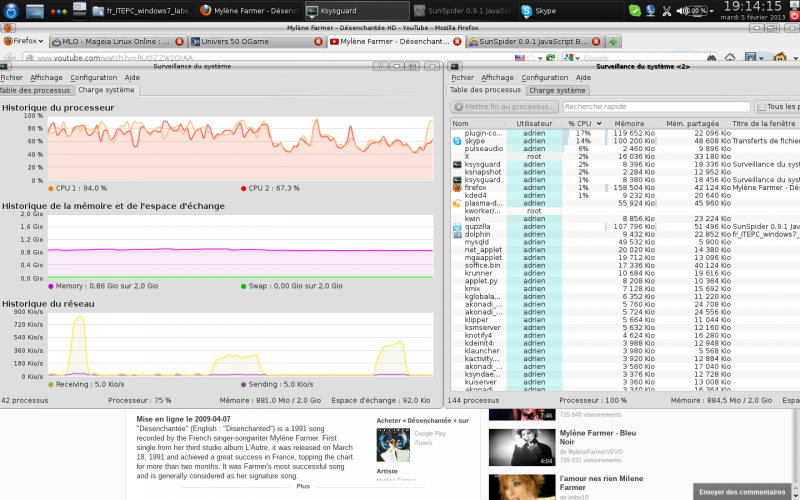Open the Mageia application launcher menu
The image size is (800, 500).
click(x=11, y=10)
